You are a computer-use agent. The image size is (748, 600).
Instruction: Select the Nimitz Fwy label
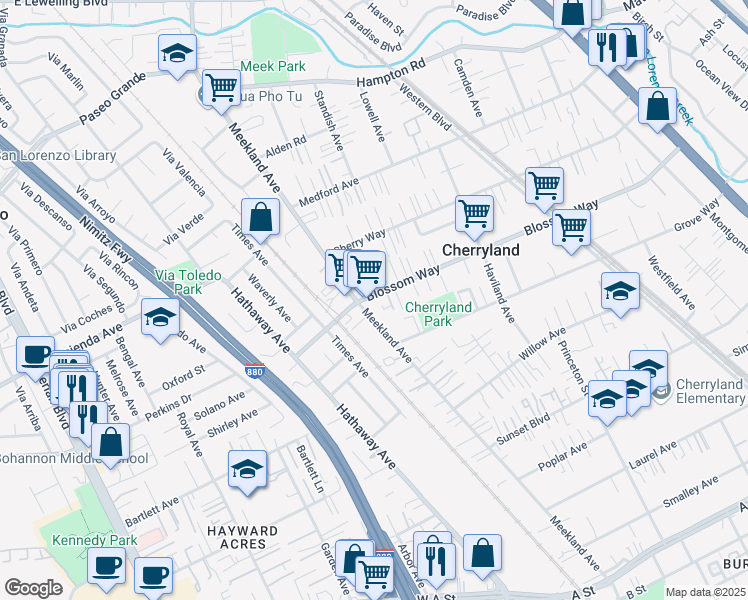click(105, 239)
